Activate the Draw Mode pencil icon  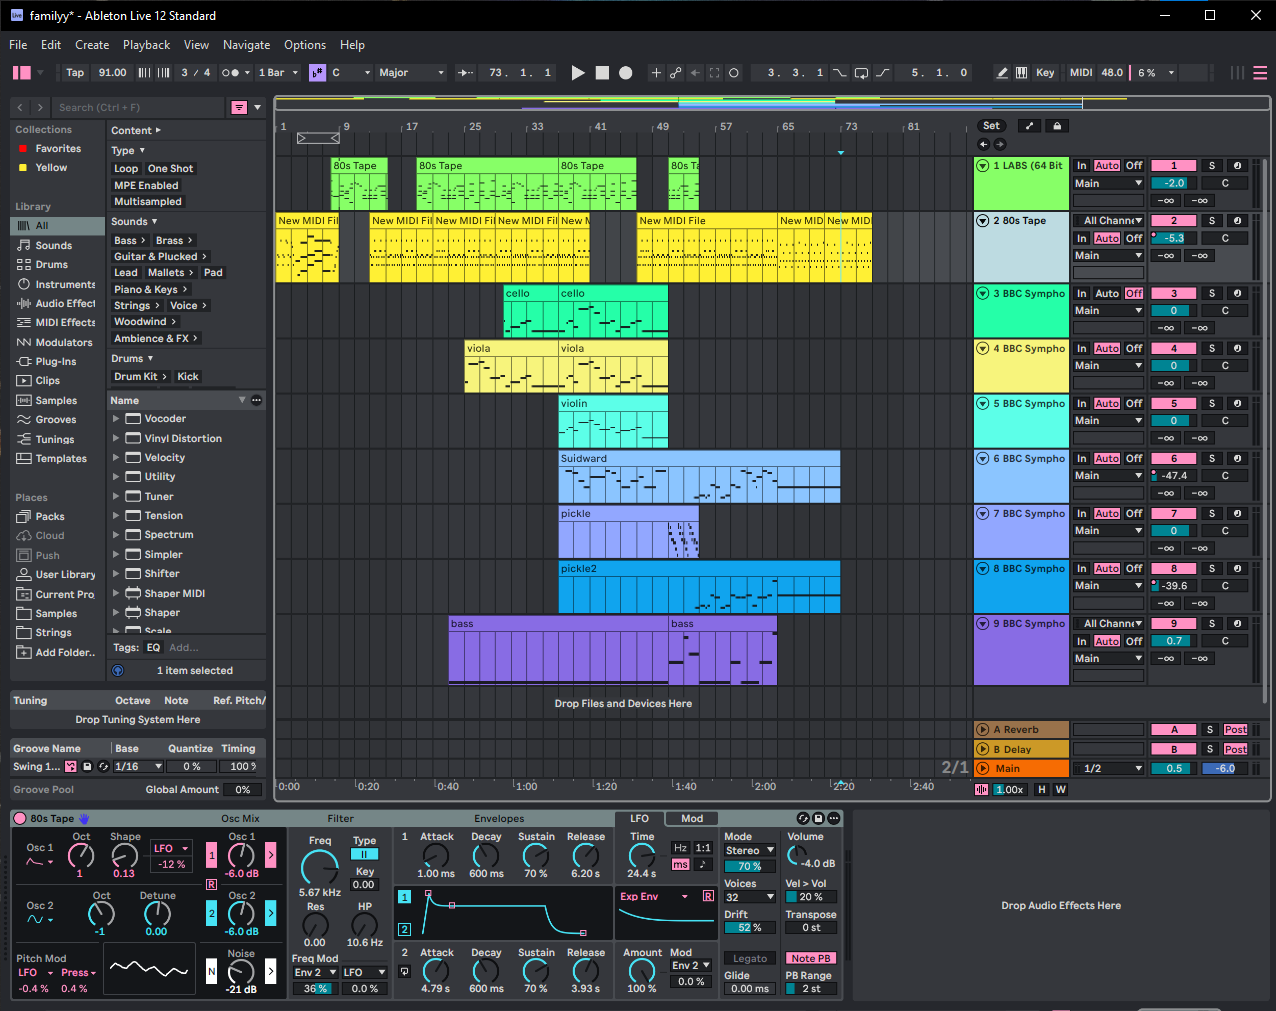tap(1002, 72)
